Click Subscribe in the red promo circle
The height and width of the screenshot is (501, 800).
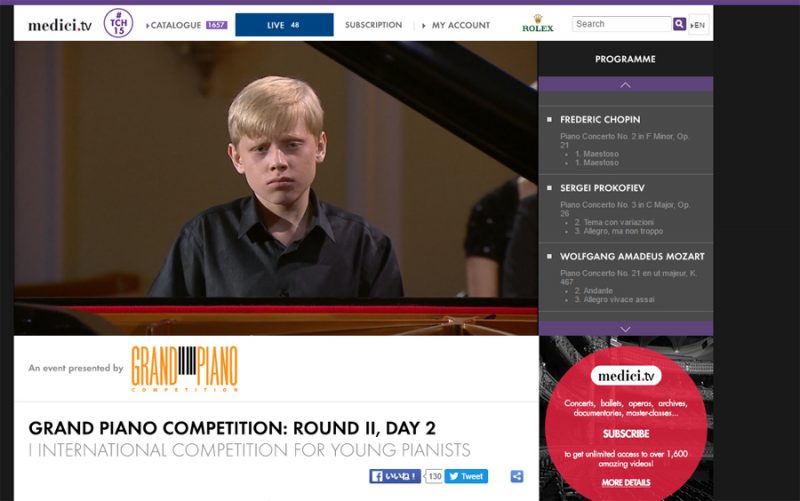pos(626,434)
